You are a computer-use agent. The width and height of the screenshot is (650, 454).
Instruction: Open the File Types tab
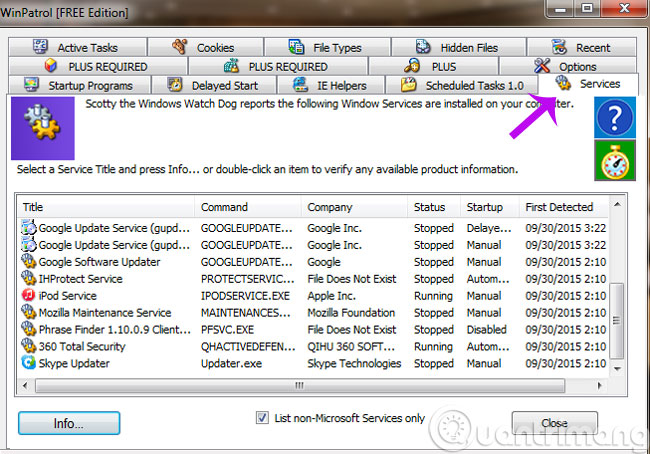(327, 47)
